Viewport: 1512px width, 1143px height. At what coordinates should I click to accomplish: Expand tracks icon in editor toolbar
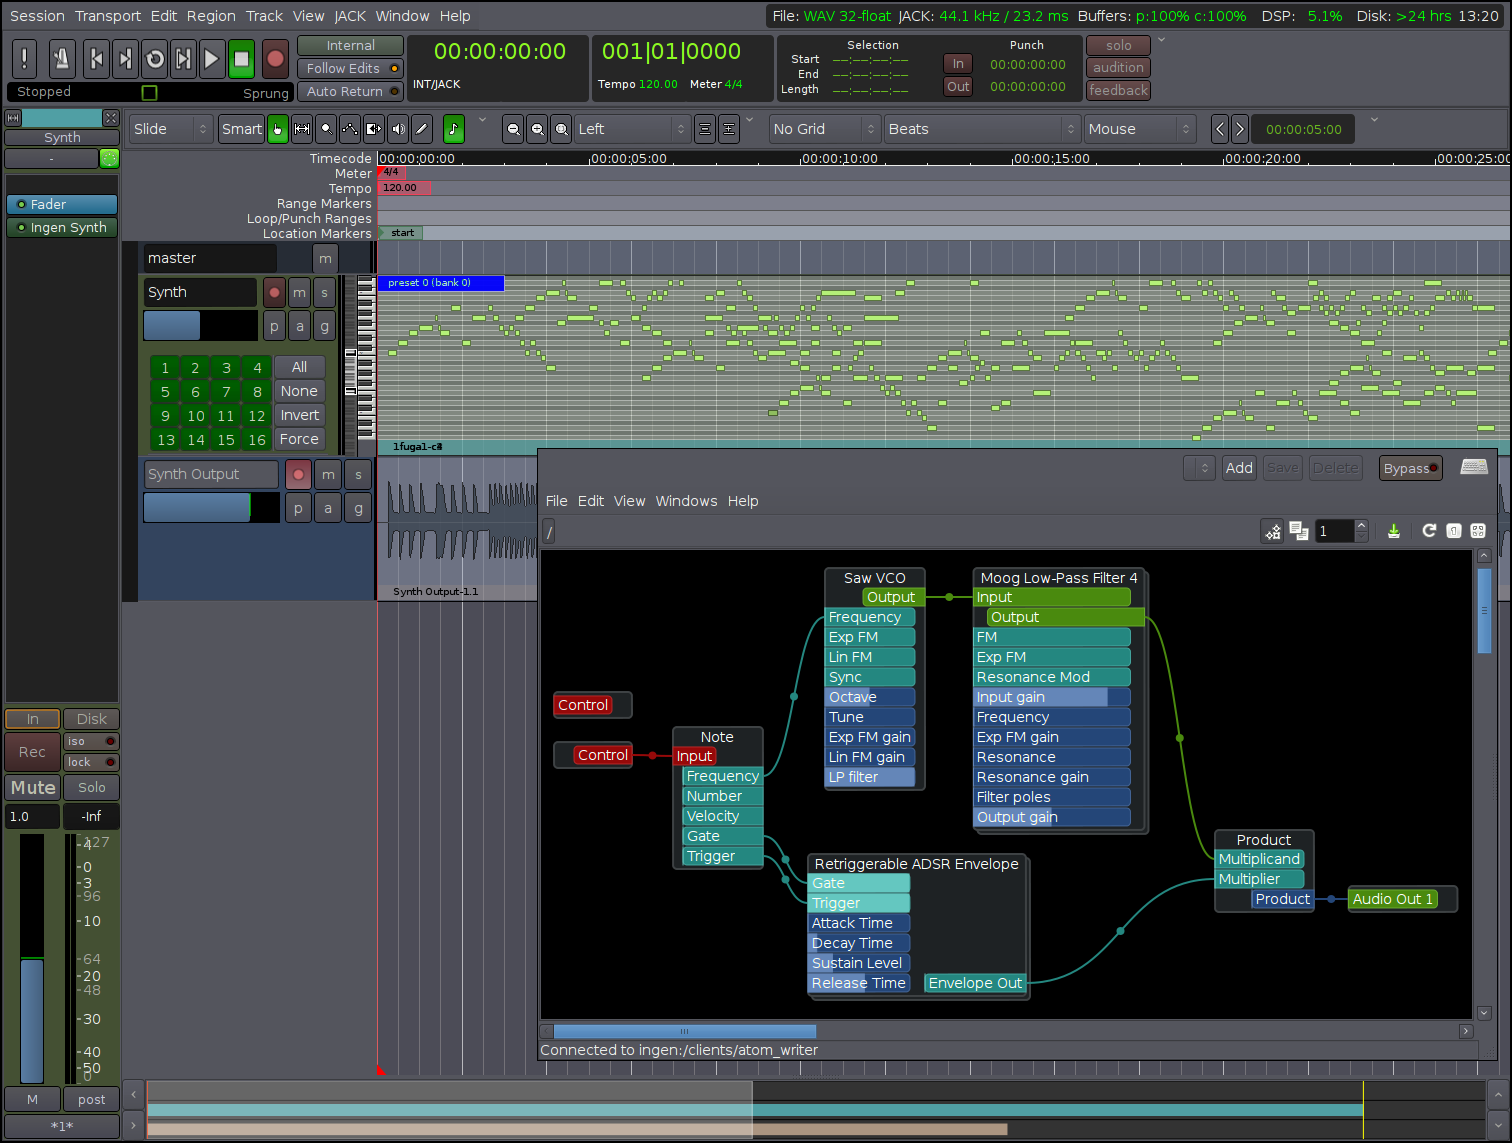click(x=729, y=129)
